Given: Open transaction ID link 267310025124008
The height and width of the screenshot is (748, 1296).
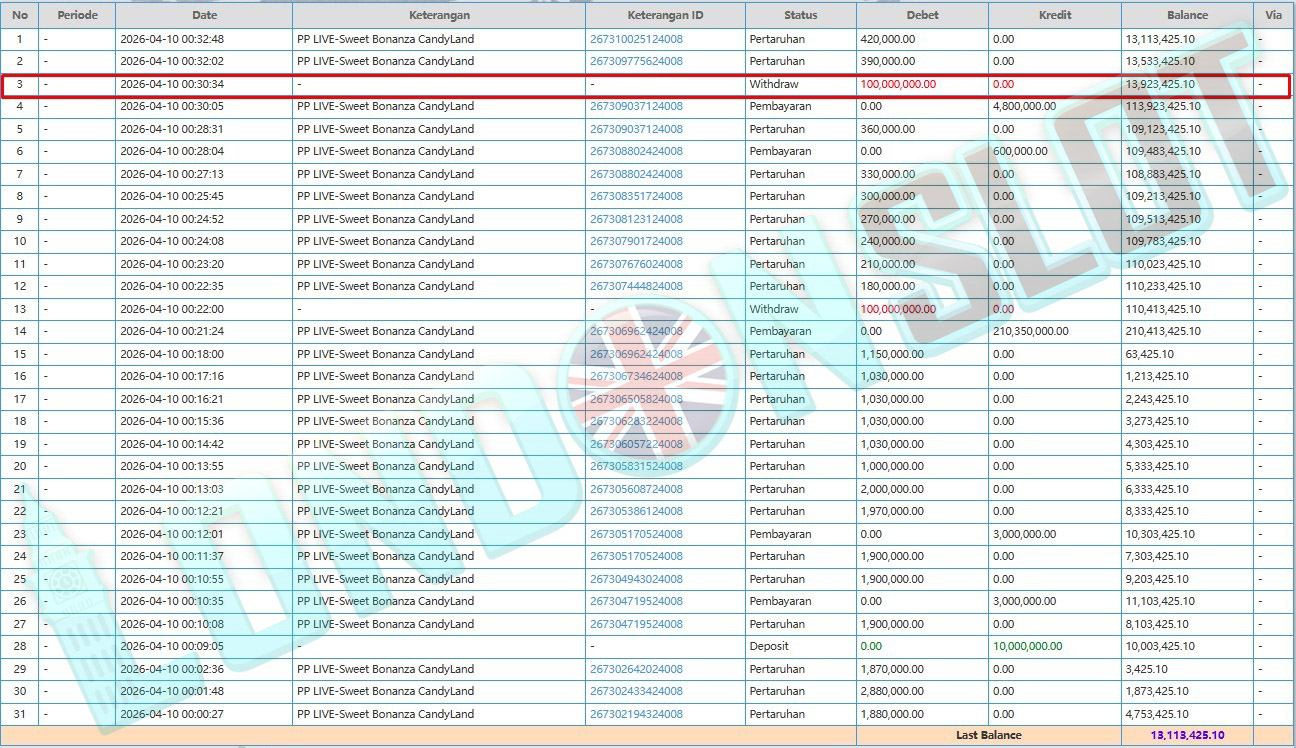Looking at the screenshot, I should click(x=636, y=39).
